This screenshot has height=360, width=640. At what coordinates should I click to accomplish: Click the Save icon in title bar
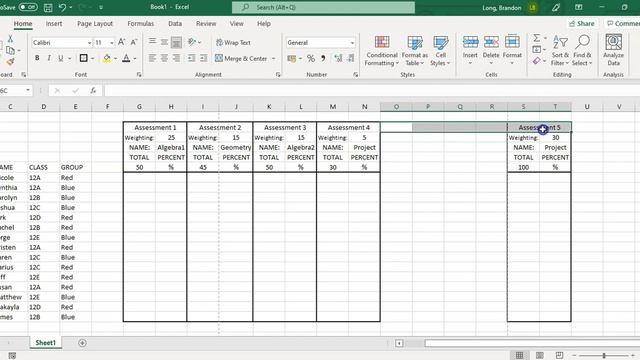pos(48,7)
